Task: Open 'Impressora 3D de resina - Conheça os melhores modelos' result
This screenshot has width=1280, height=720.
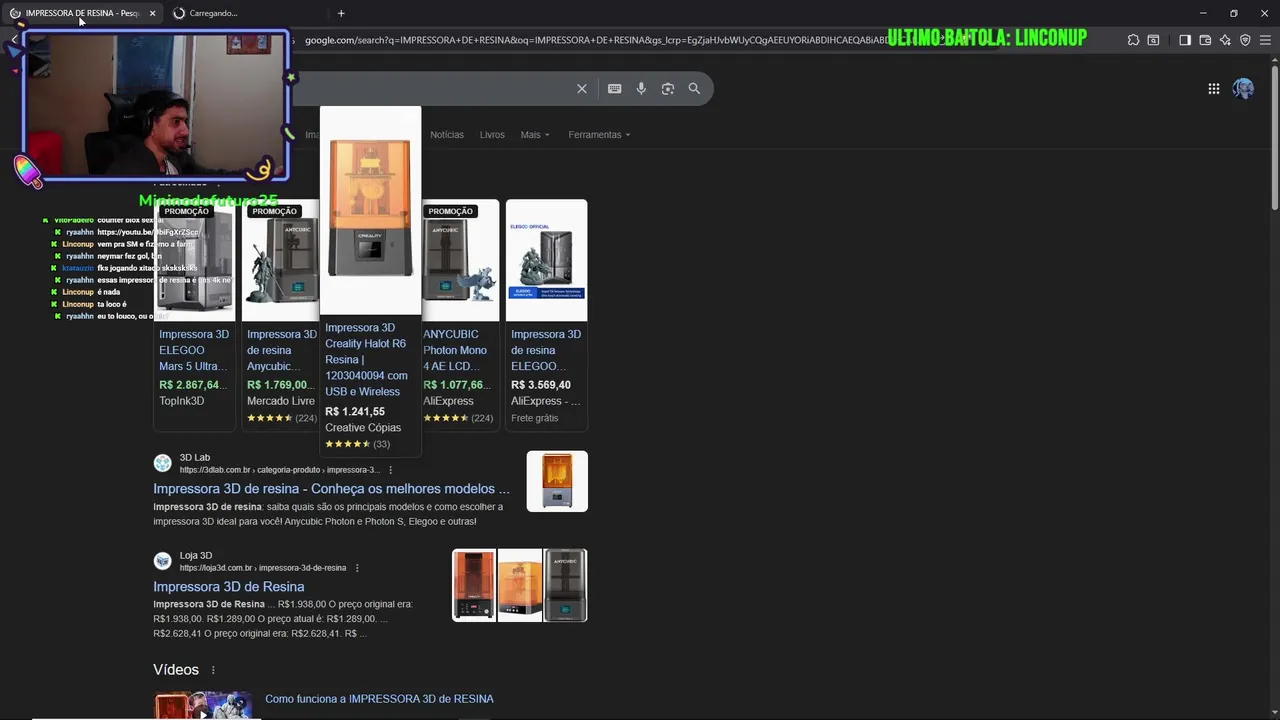Action: (331, 489)
